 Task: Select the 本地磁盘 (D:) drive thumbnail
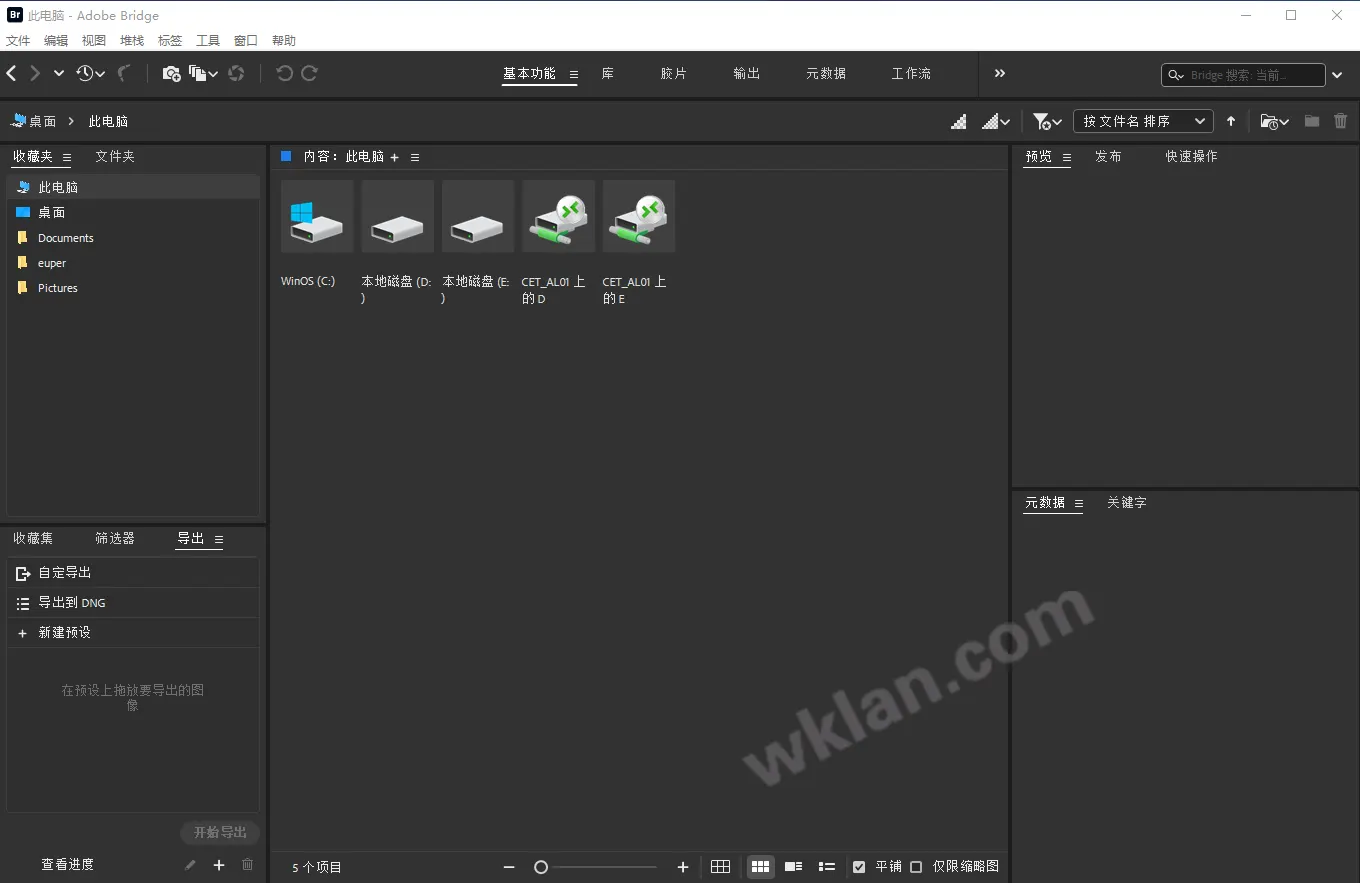pyautogui.click(x=397, y=216)
